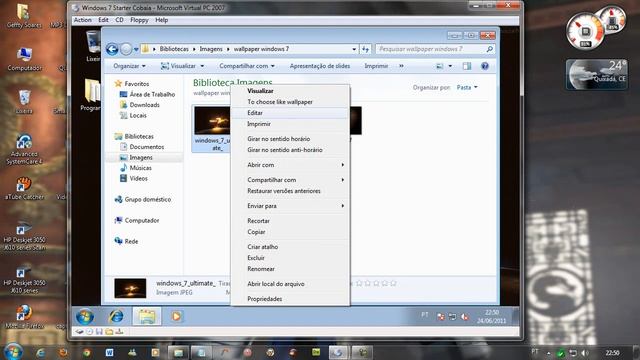Open the Visualizar toolbar dropdown

(x=182, y=66)
